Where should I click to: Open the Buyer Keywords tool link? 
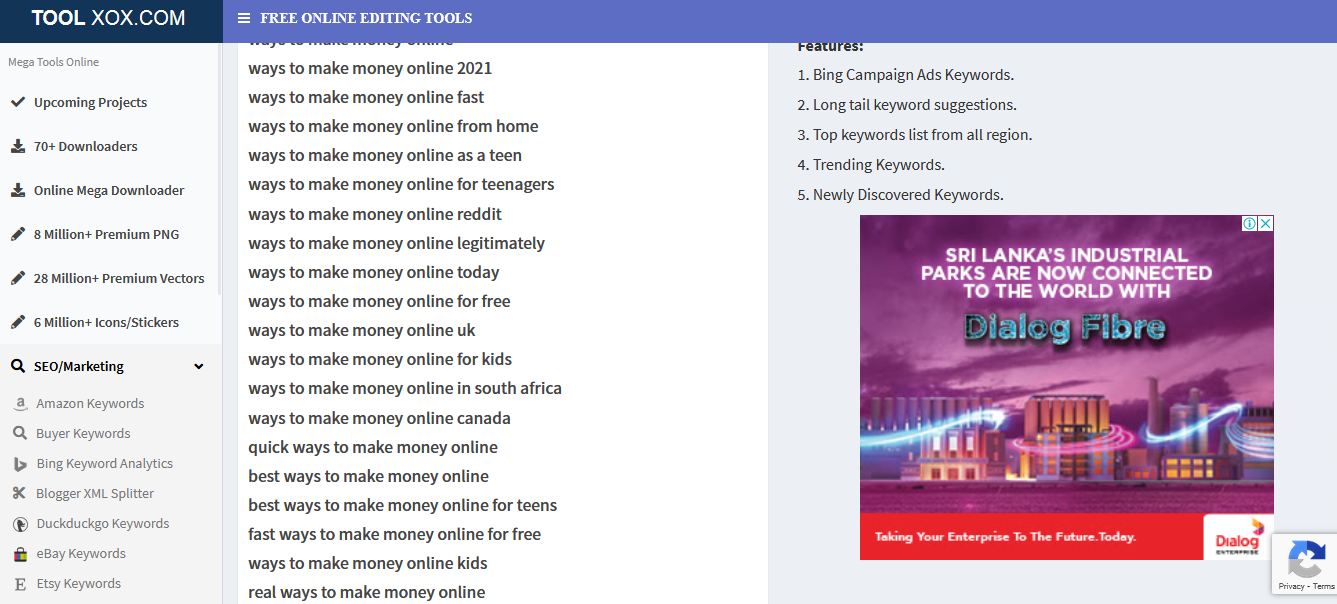pos(84,434)
